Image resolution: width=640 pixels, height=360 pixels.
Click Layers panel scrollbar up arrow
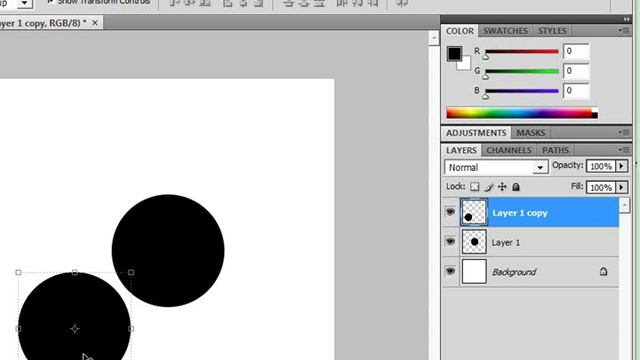tap(624, 205)
